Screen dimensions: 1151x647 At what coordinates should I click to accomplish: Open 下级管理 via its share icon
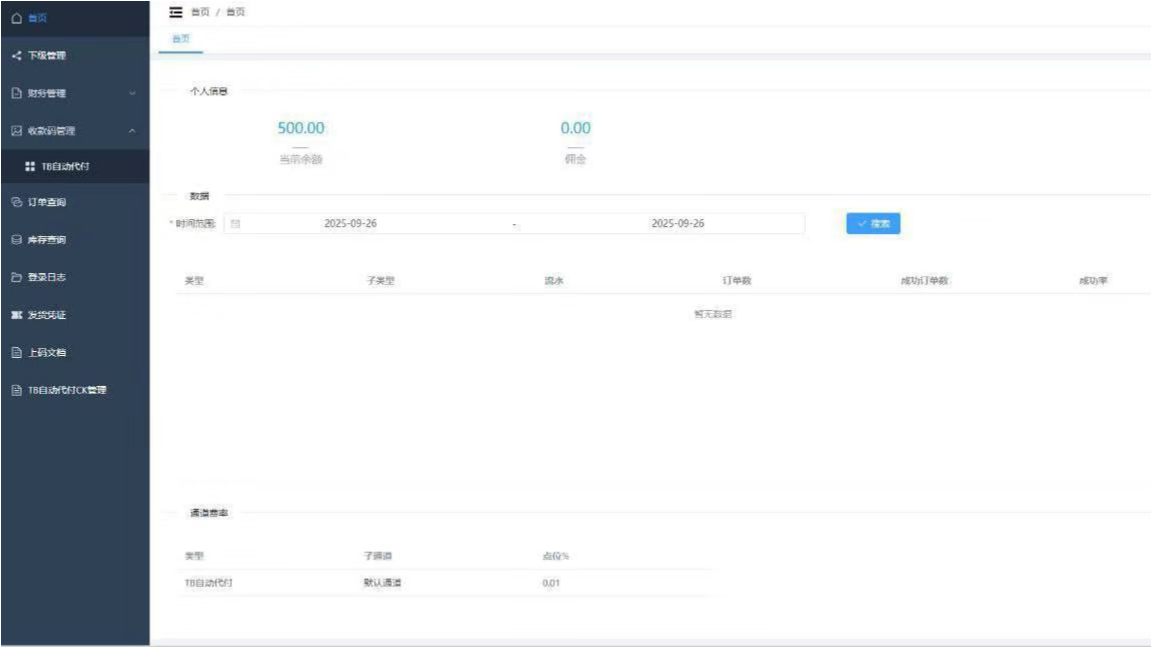pos(16,55)
